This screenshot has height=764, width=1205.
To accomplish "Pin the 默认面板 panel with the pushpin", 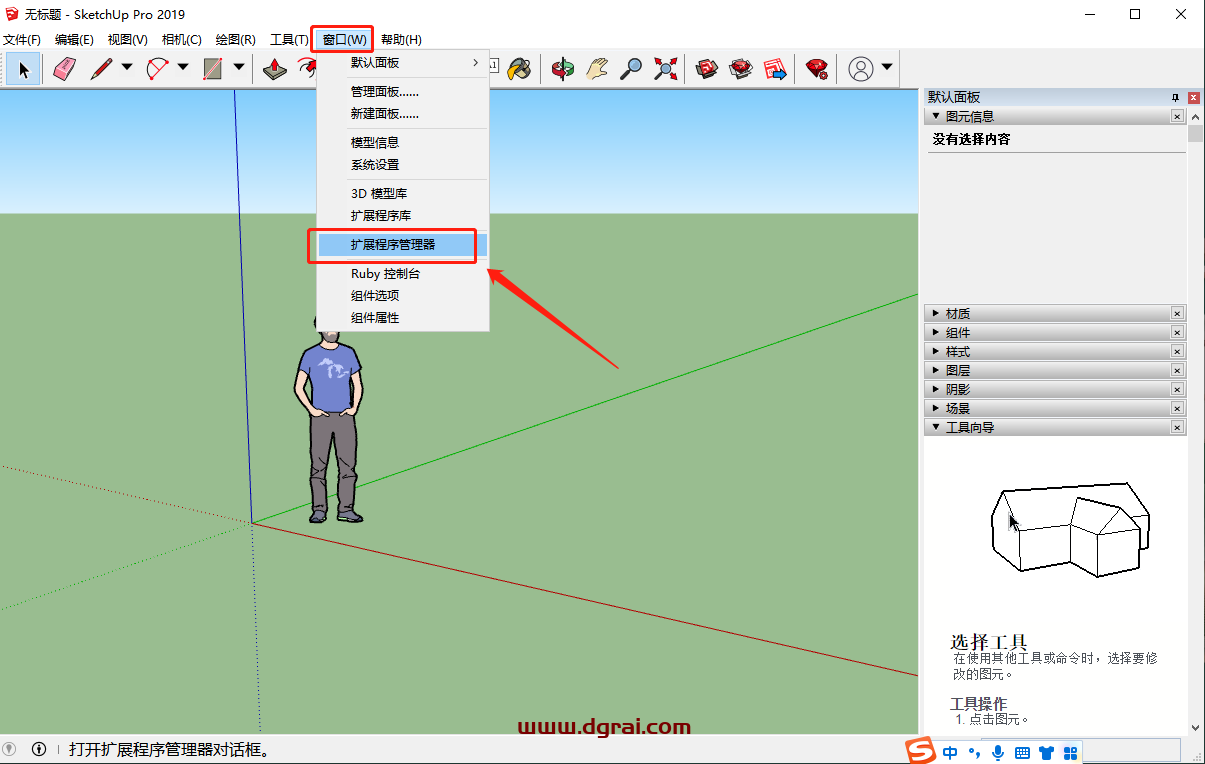I will (1174, 97).
